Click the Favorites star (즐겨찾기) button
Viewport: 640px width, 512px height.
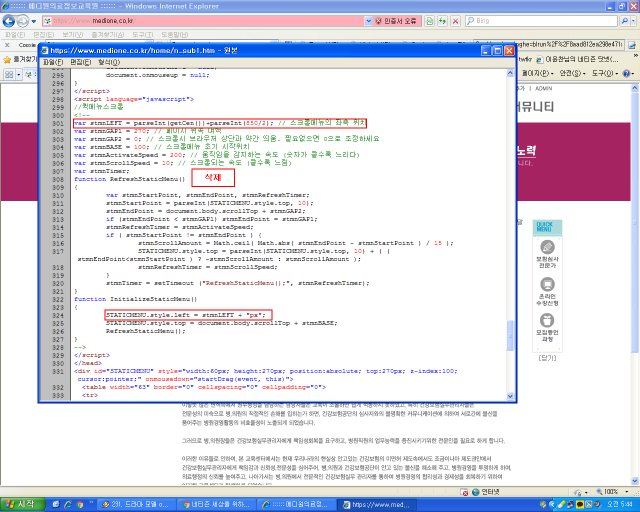point(19,60)
